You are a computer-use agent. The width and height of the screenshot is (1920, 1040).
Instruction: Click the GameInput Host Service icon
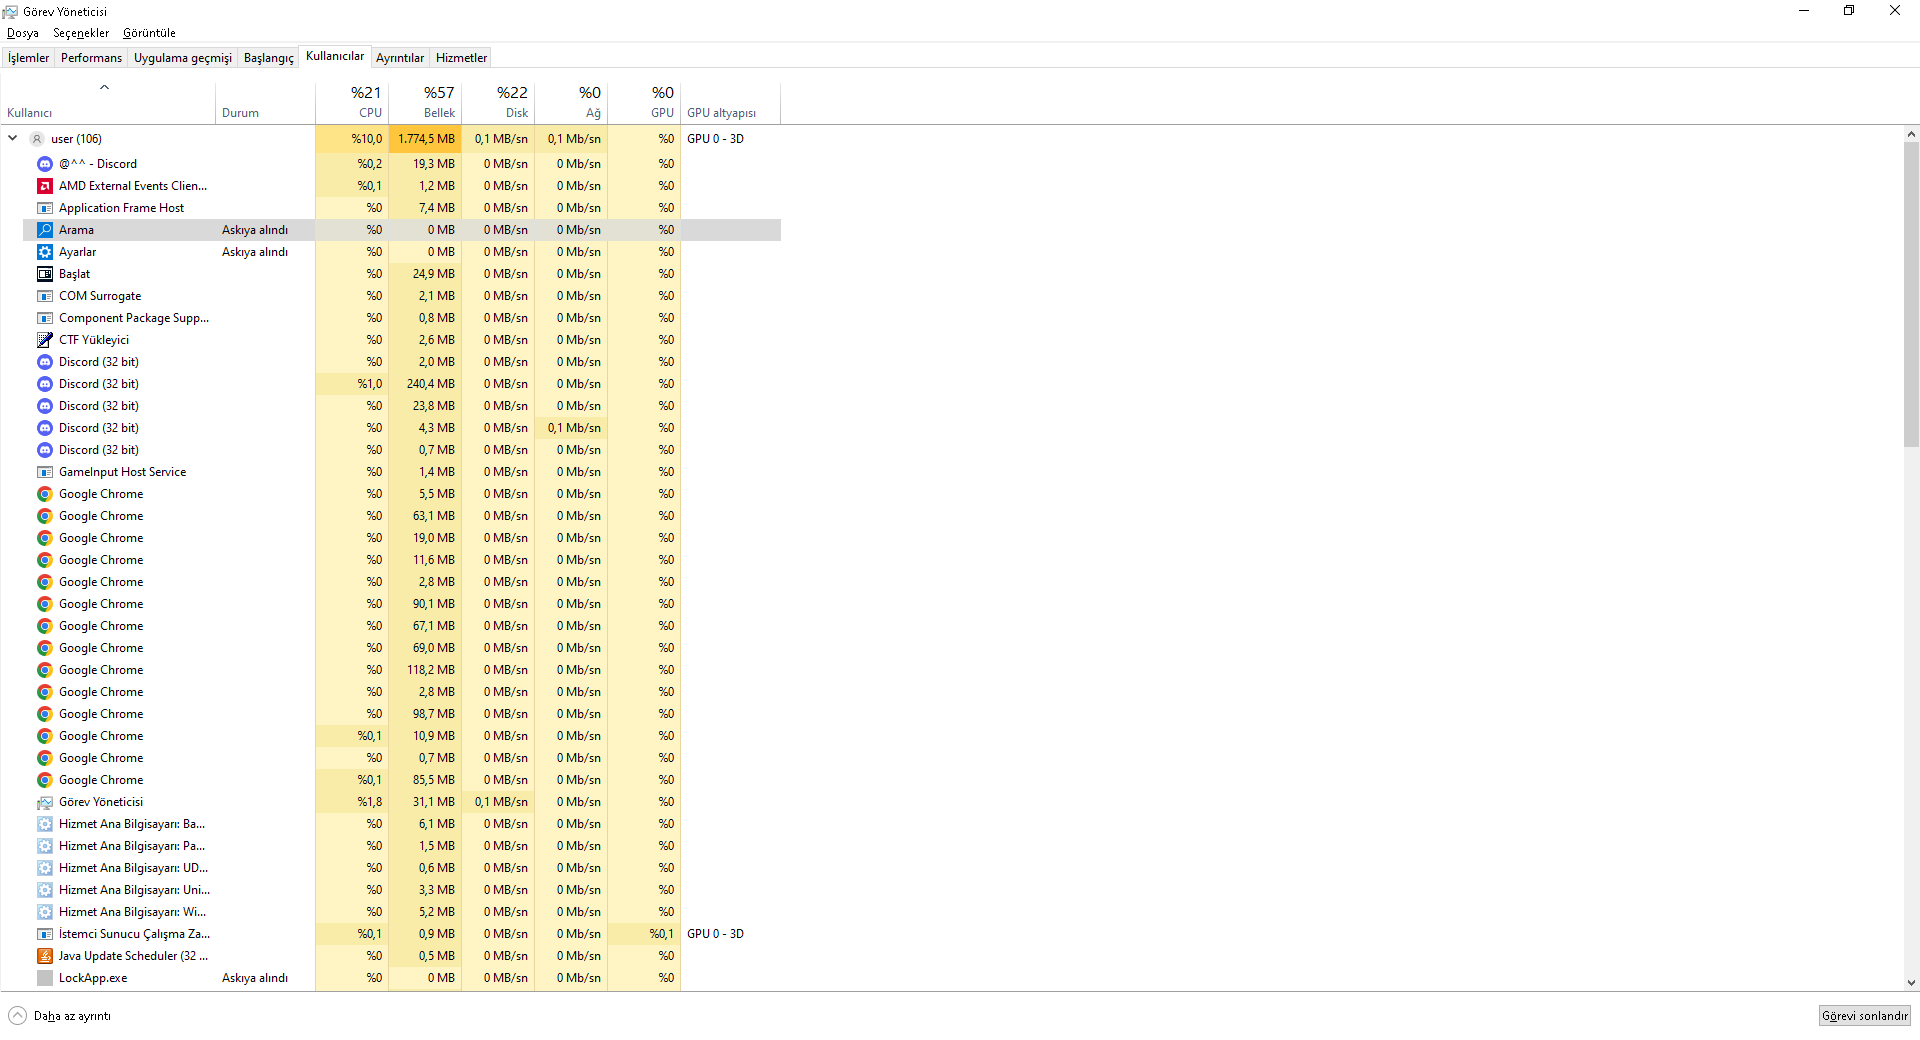pos(45,472)
